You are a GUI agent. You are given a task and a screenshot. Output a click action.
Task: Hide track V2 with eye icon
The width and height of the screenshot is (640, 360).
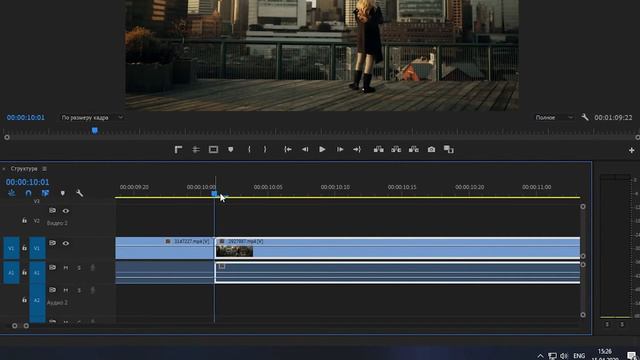point(66,211)
